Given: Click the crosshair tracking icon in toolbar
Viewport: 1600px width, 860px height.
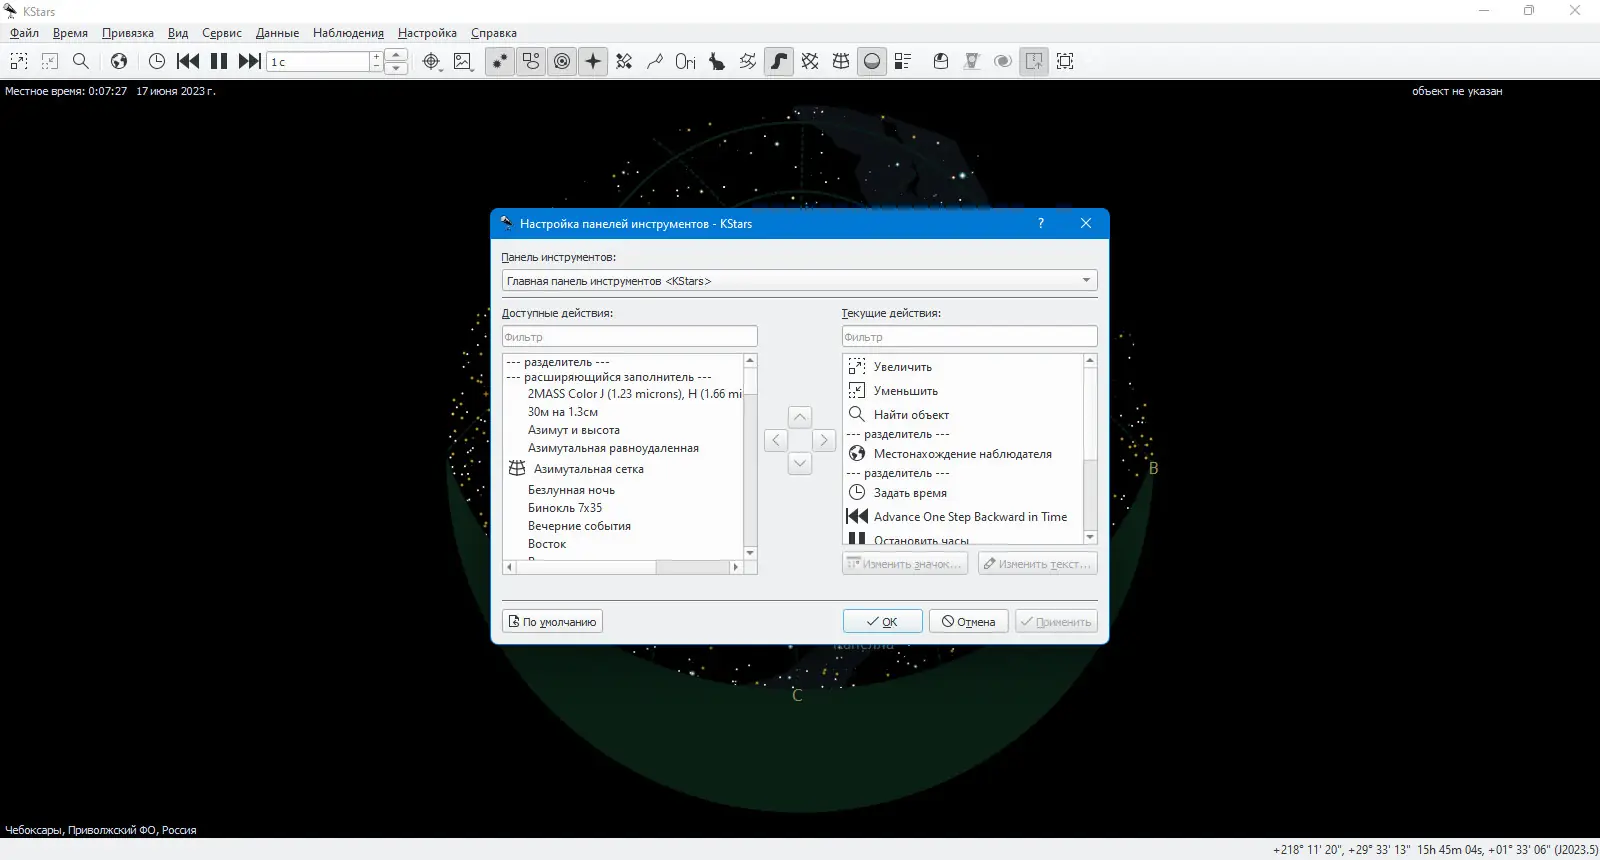Looking at the screenshot, I should coord(431,61).
